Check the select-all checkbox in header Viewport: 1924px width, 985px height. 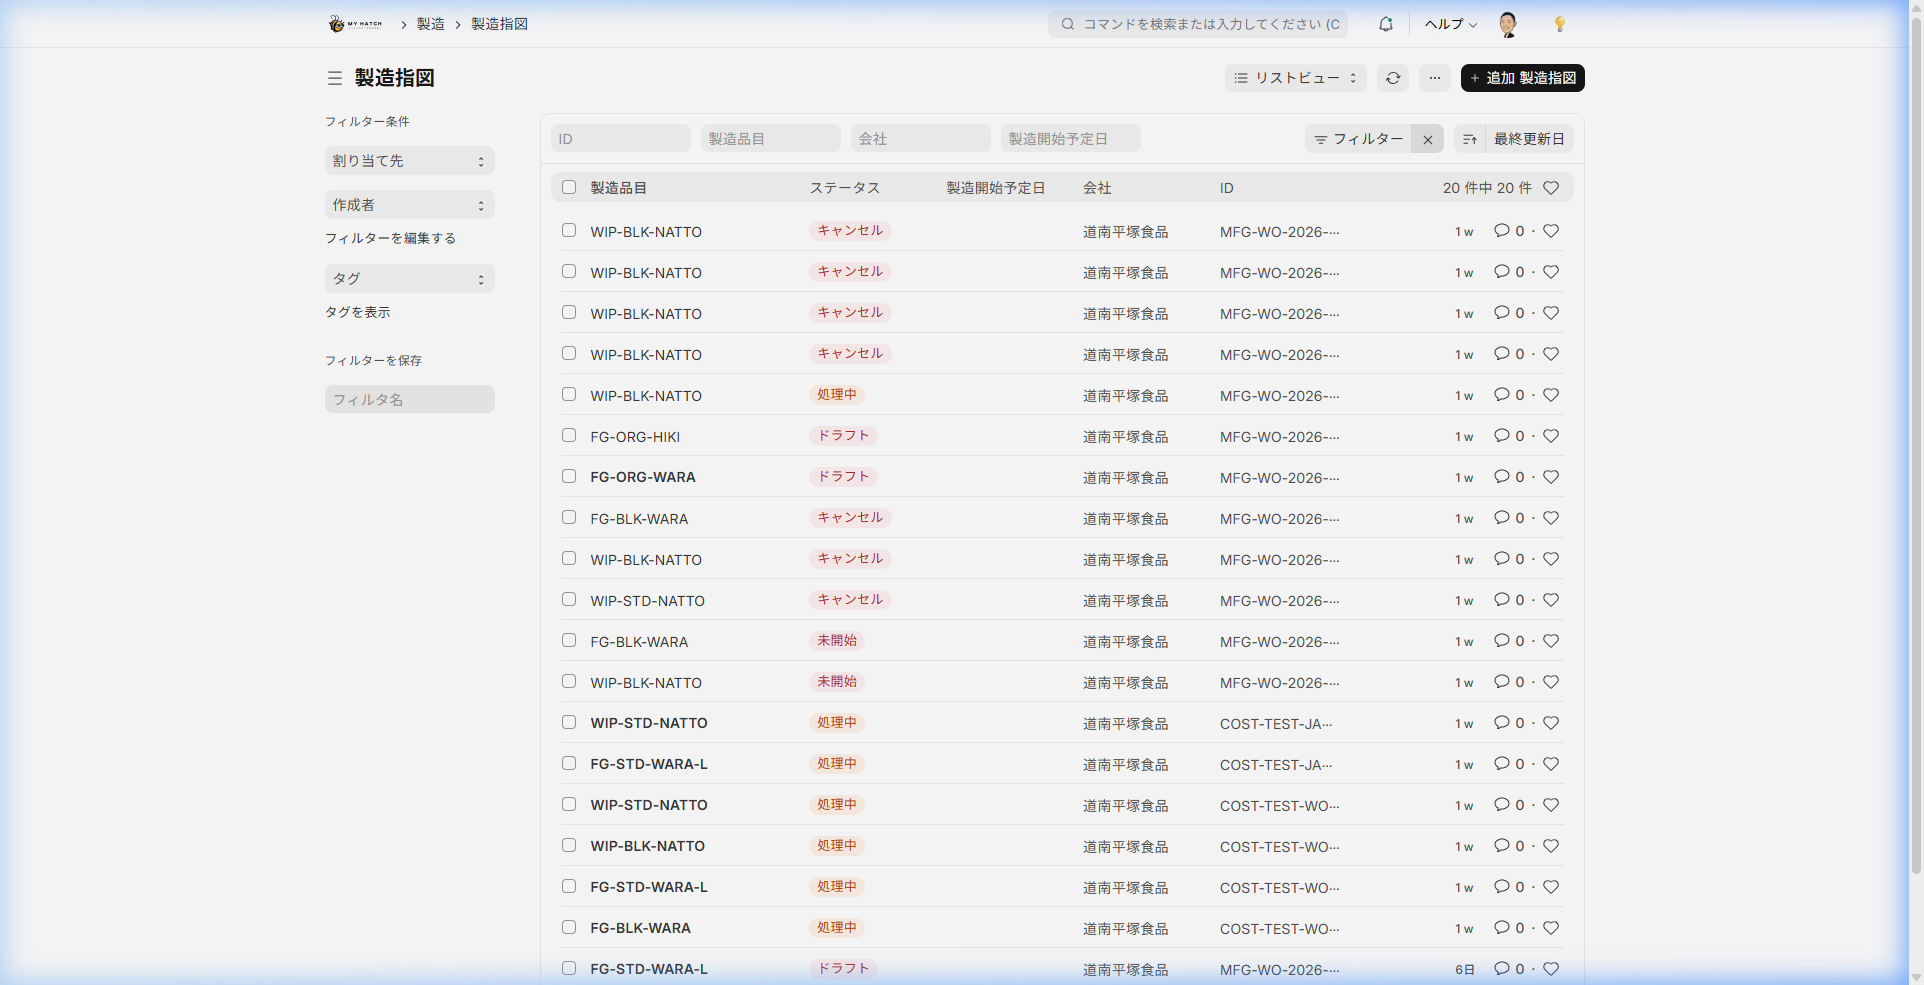tap(569, 187)
